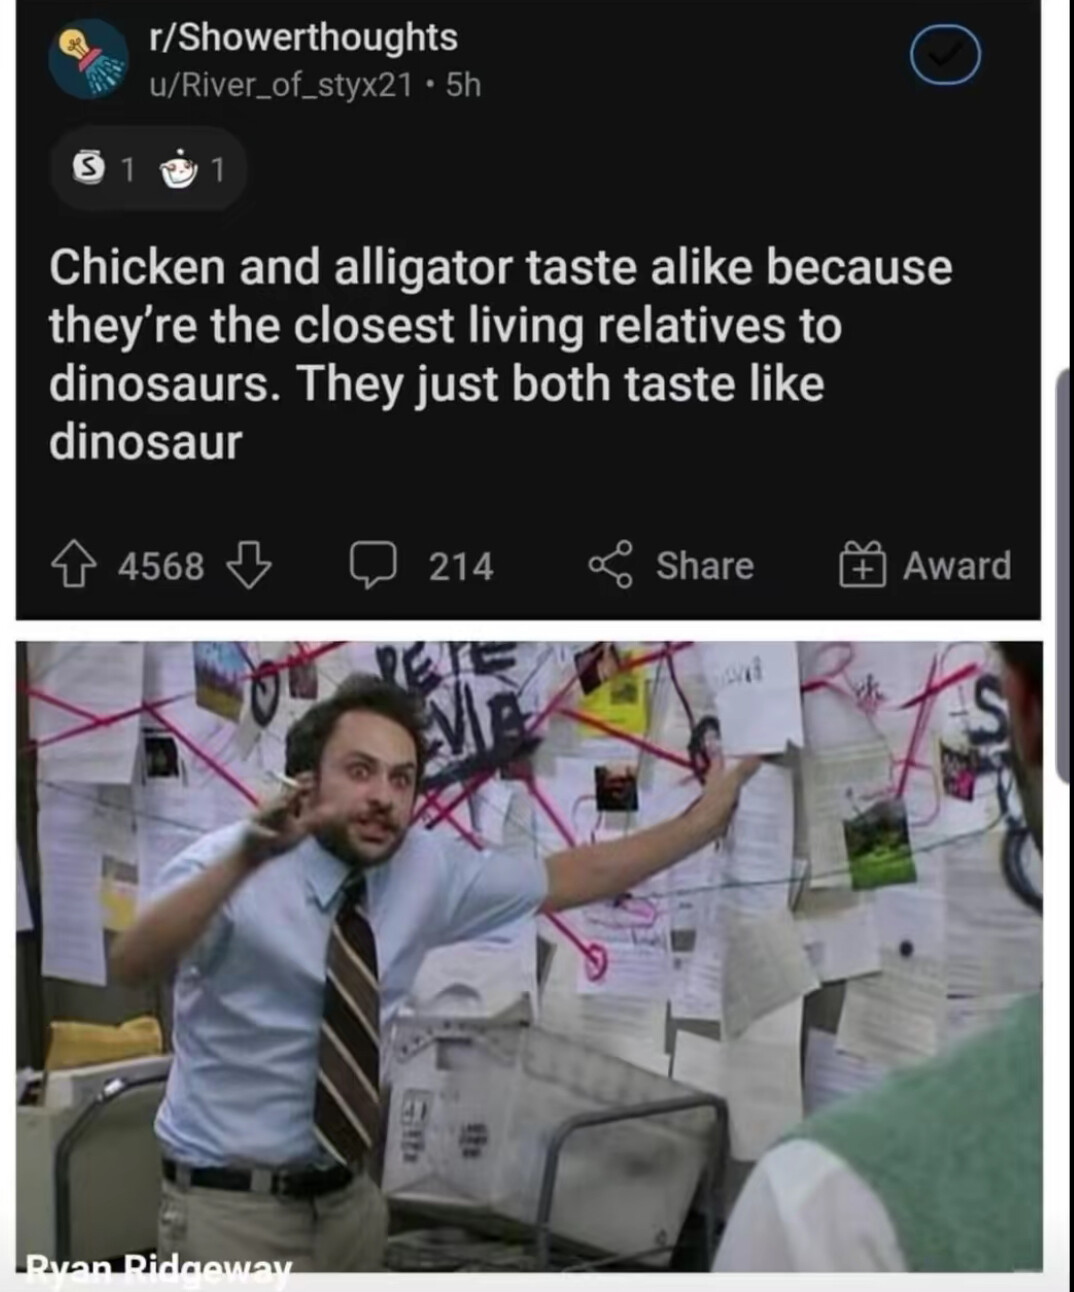Screen dimensions: 1074x1292
Task: Click the wholesome snoo award icon
Action: 179,169
